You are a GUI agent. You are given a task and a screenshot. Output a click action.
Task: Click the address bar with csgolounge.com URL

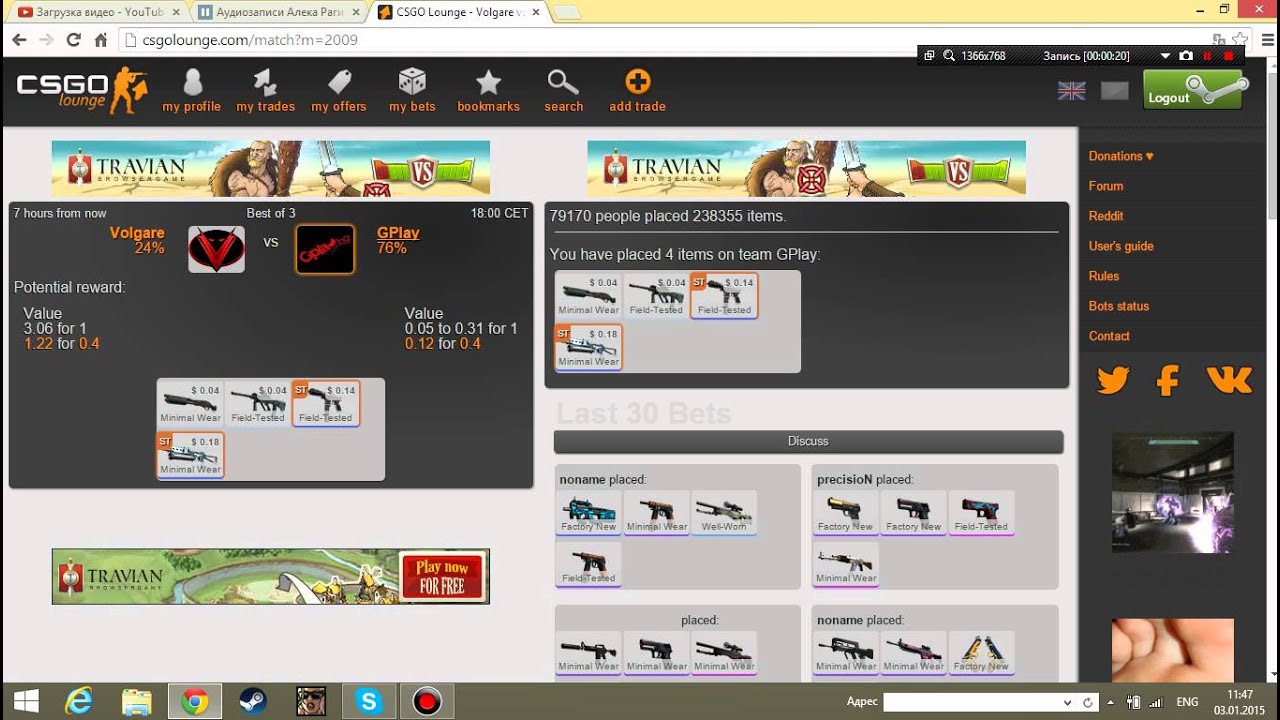click(x=660, y=40)
